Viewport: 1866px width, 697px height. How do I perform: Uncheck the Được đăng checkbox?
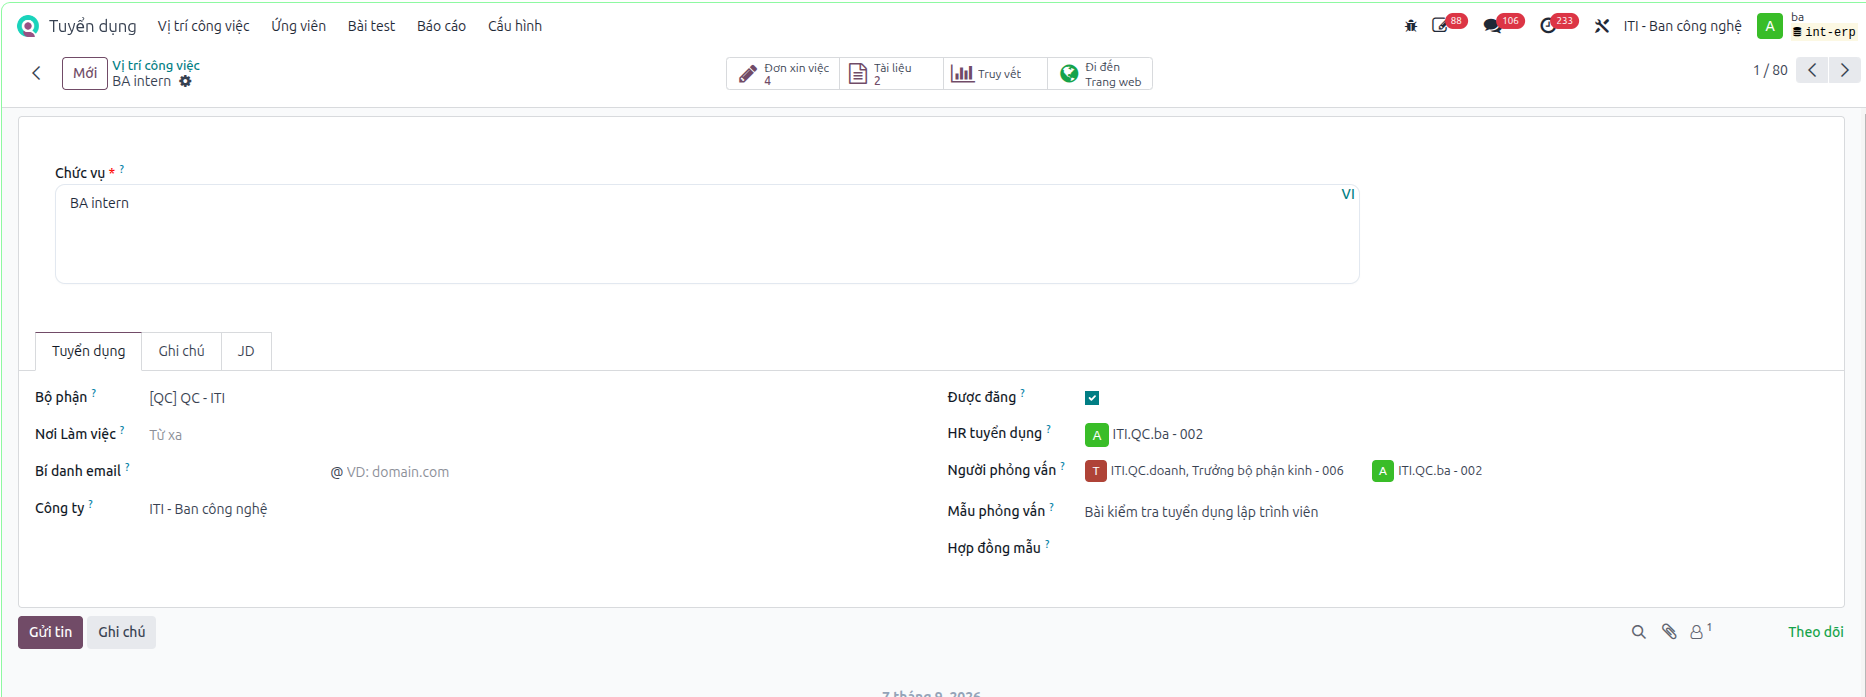click(x=1092, y=398)
